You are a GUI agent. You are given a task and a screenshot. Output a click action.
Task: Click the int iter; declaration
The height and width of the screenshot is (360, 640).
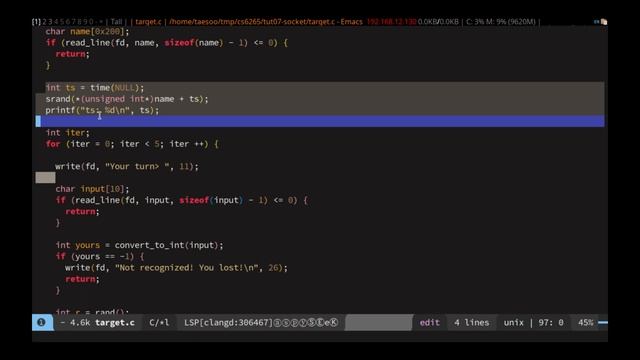67,133
